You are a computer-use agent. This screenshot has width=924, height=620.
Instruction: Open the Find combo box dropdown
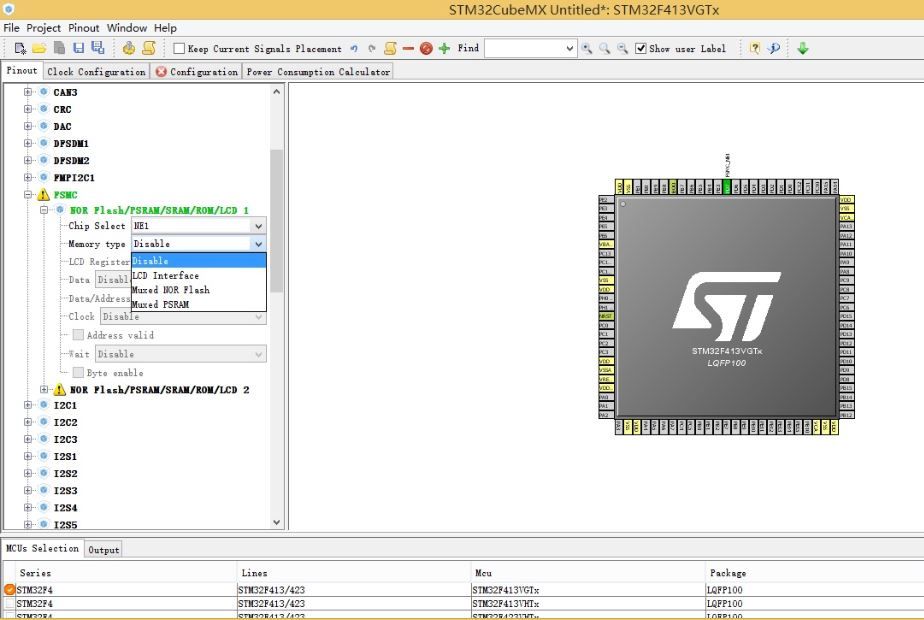pos(569,48)
